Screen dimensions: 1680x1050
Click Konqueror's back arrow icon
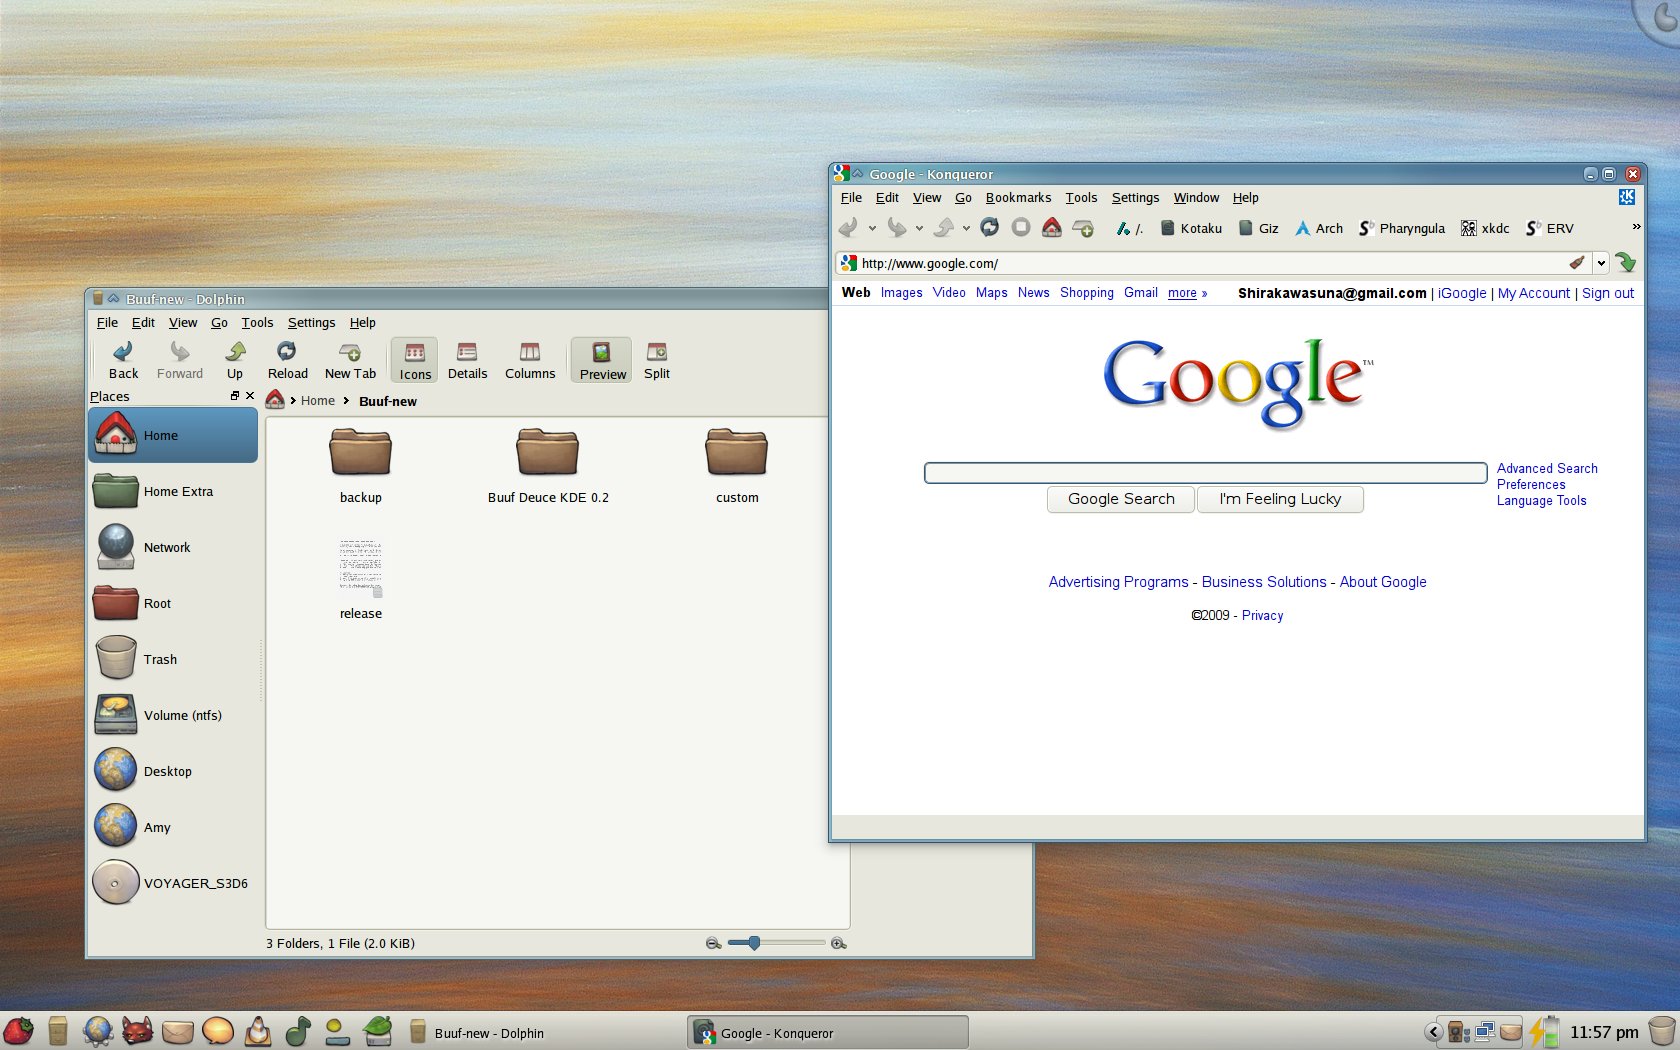848,228
